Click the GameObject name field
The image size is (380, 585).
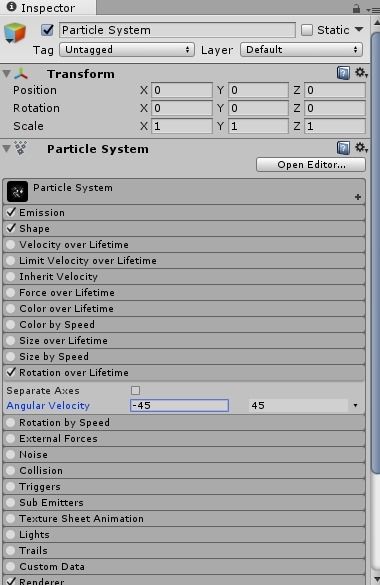click(x=178, y=30)
